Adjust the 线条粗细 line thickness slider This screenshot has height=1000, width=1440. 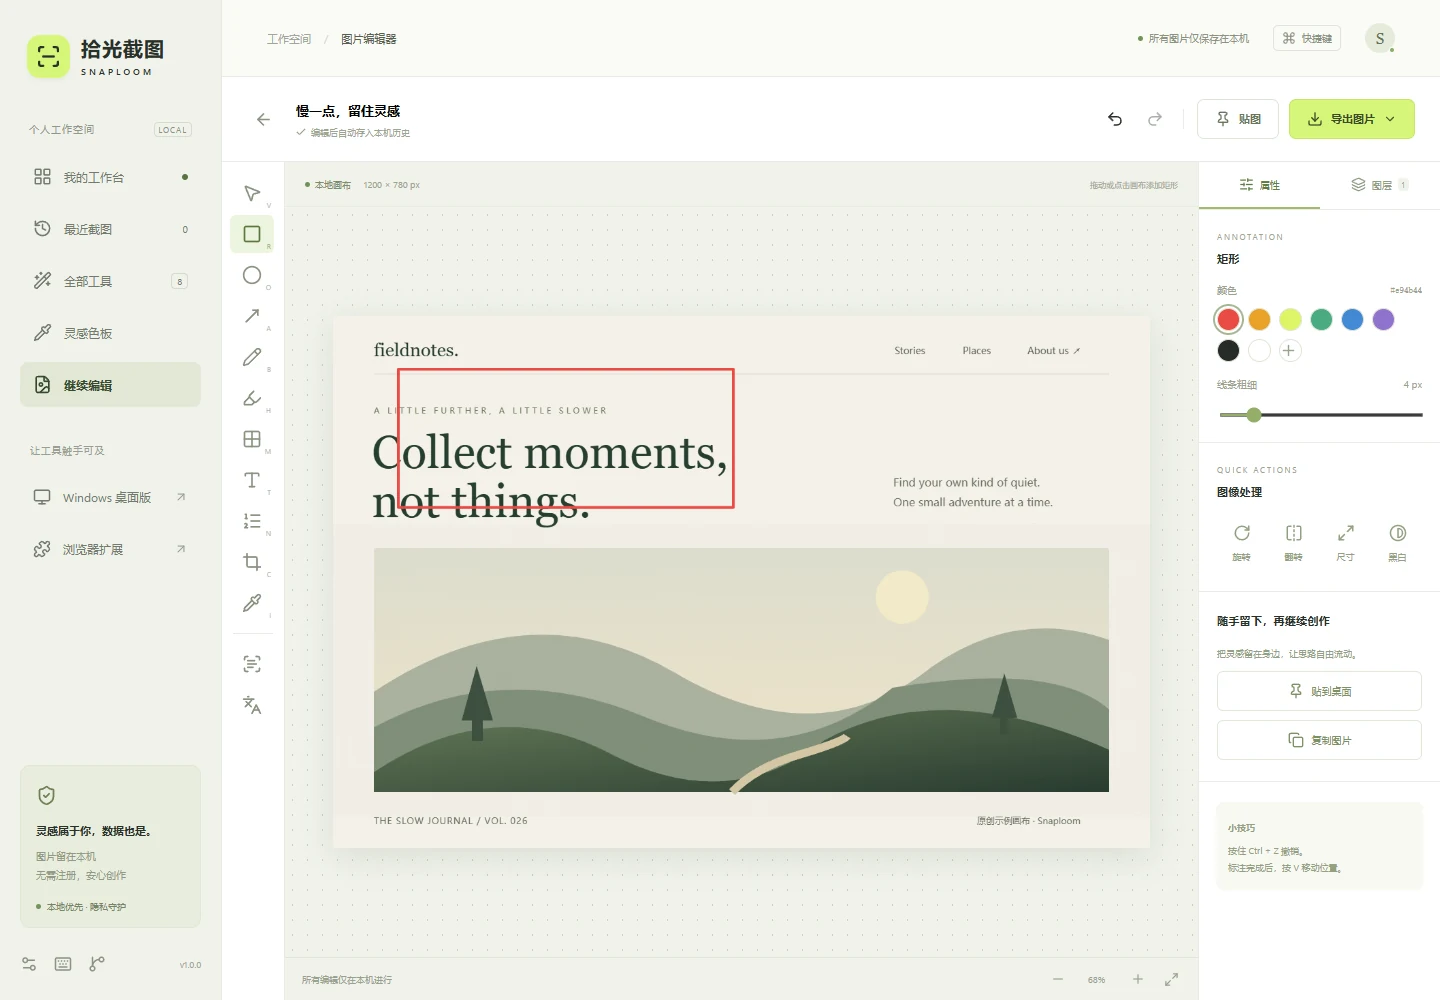tap(1320, 414)
